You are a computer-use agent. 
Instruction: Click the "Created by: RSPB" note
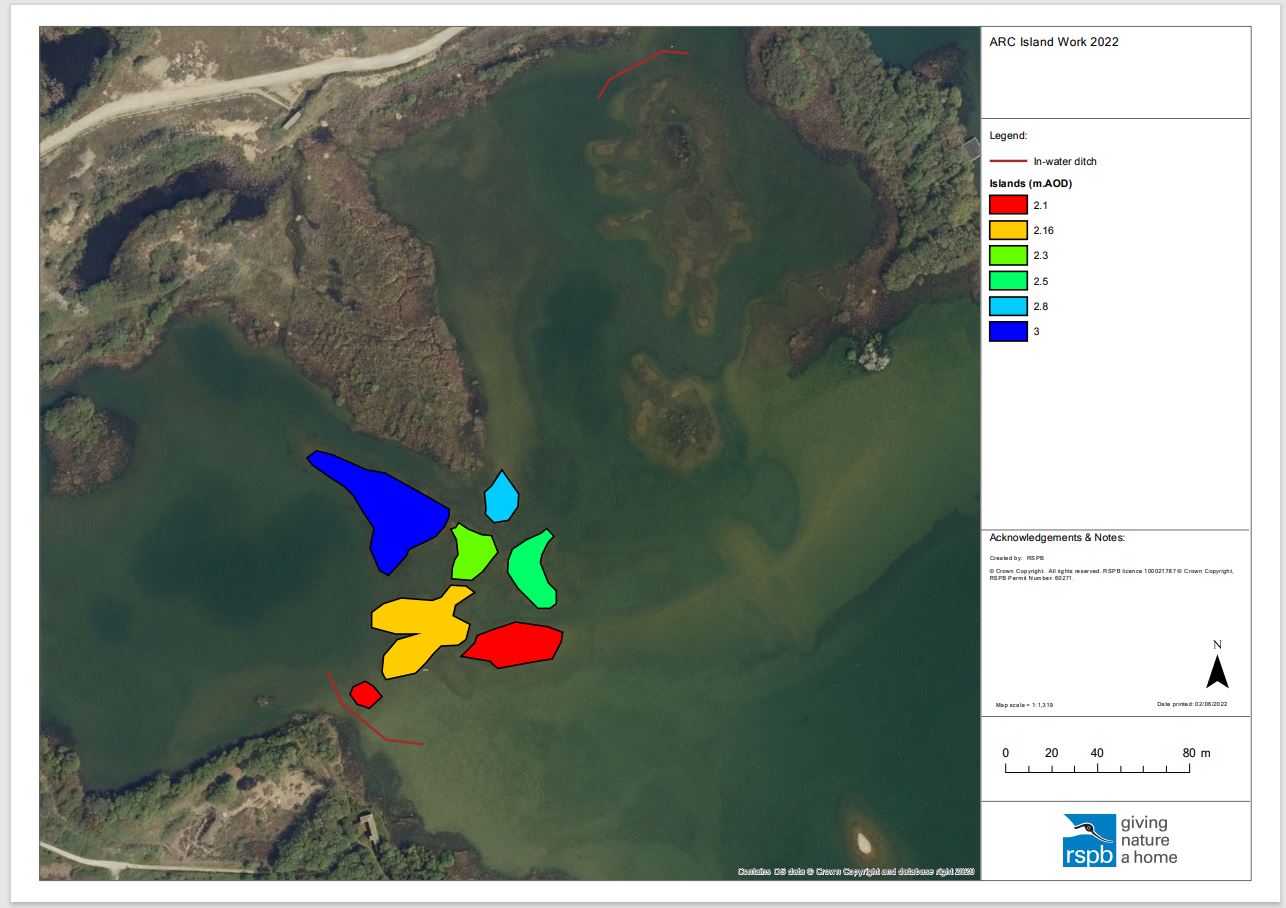pos(1017,558)
